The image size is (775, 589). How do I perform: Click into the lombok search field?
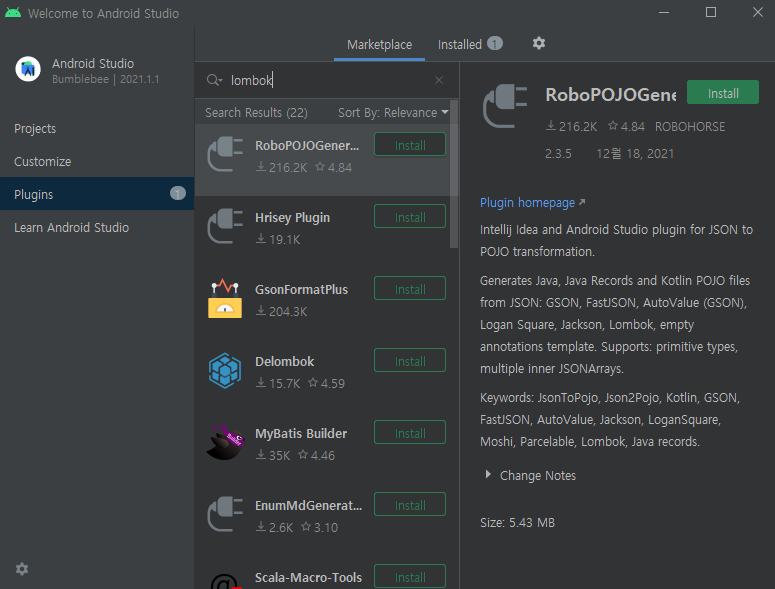[326, 80]
